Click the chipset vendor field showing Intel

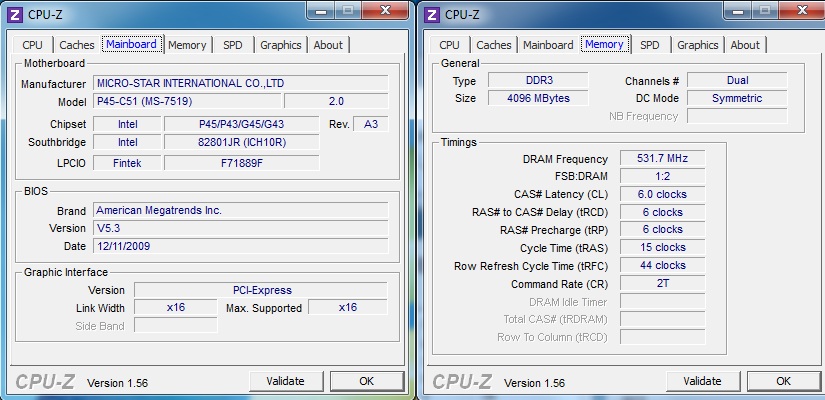tap(127, 124)
